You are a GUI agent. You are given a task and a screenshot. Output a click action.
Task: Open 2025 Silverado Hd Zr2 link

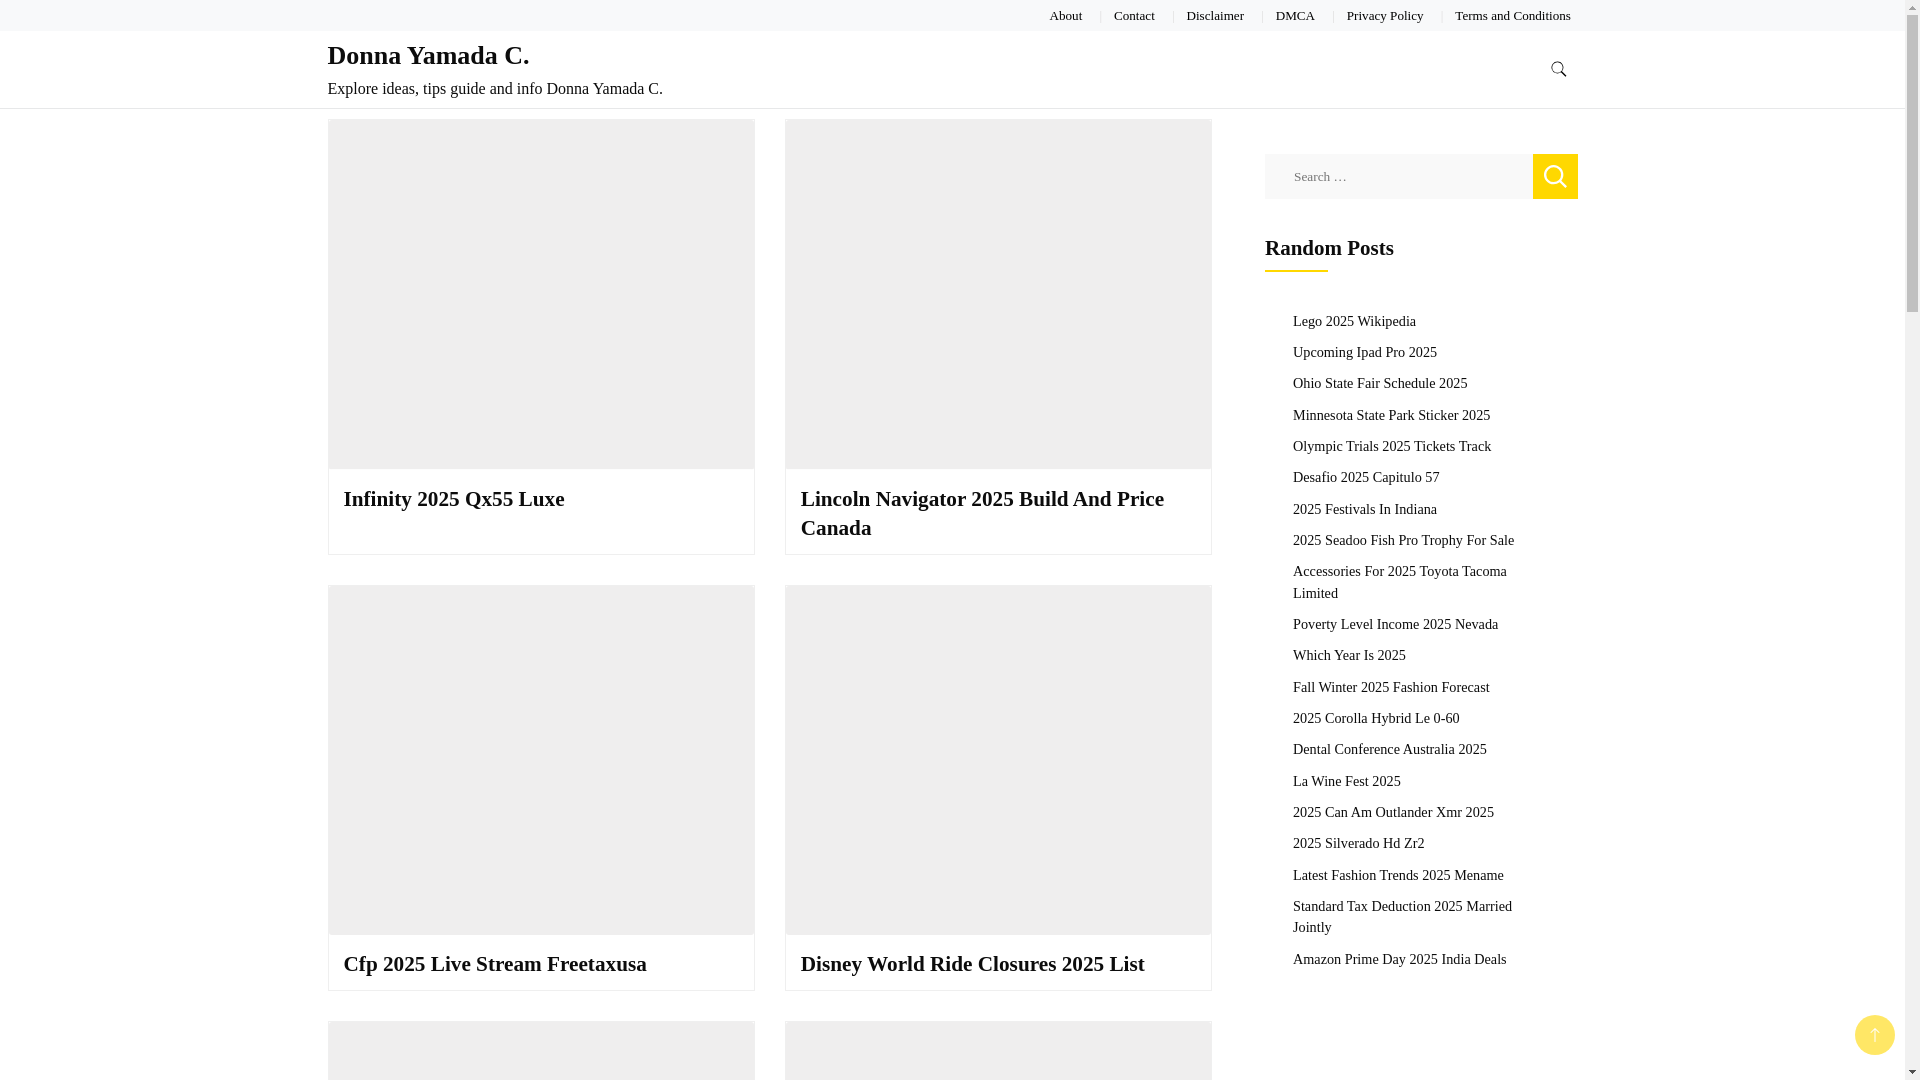1358,843
